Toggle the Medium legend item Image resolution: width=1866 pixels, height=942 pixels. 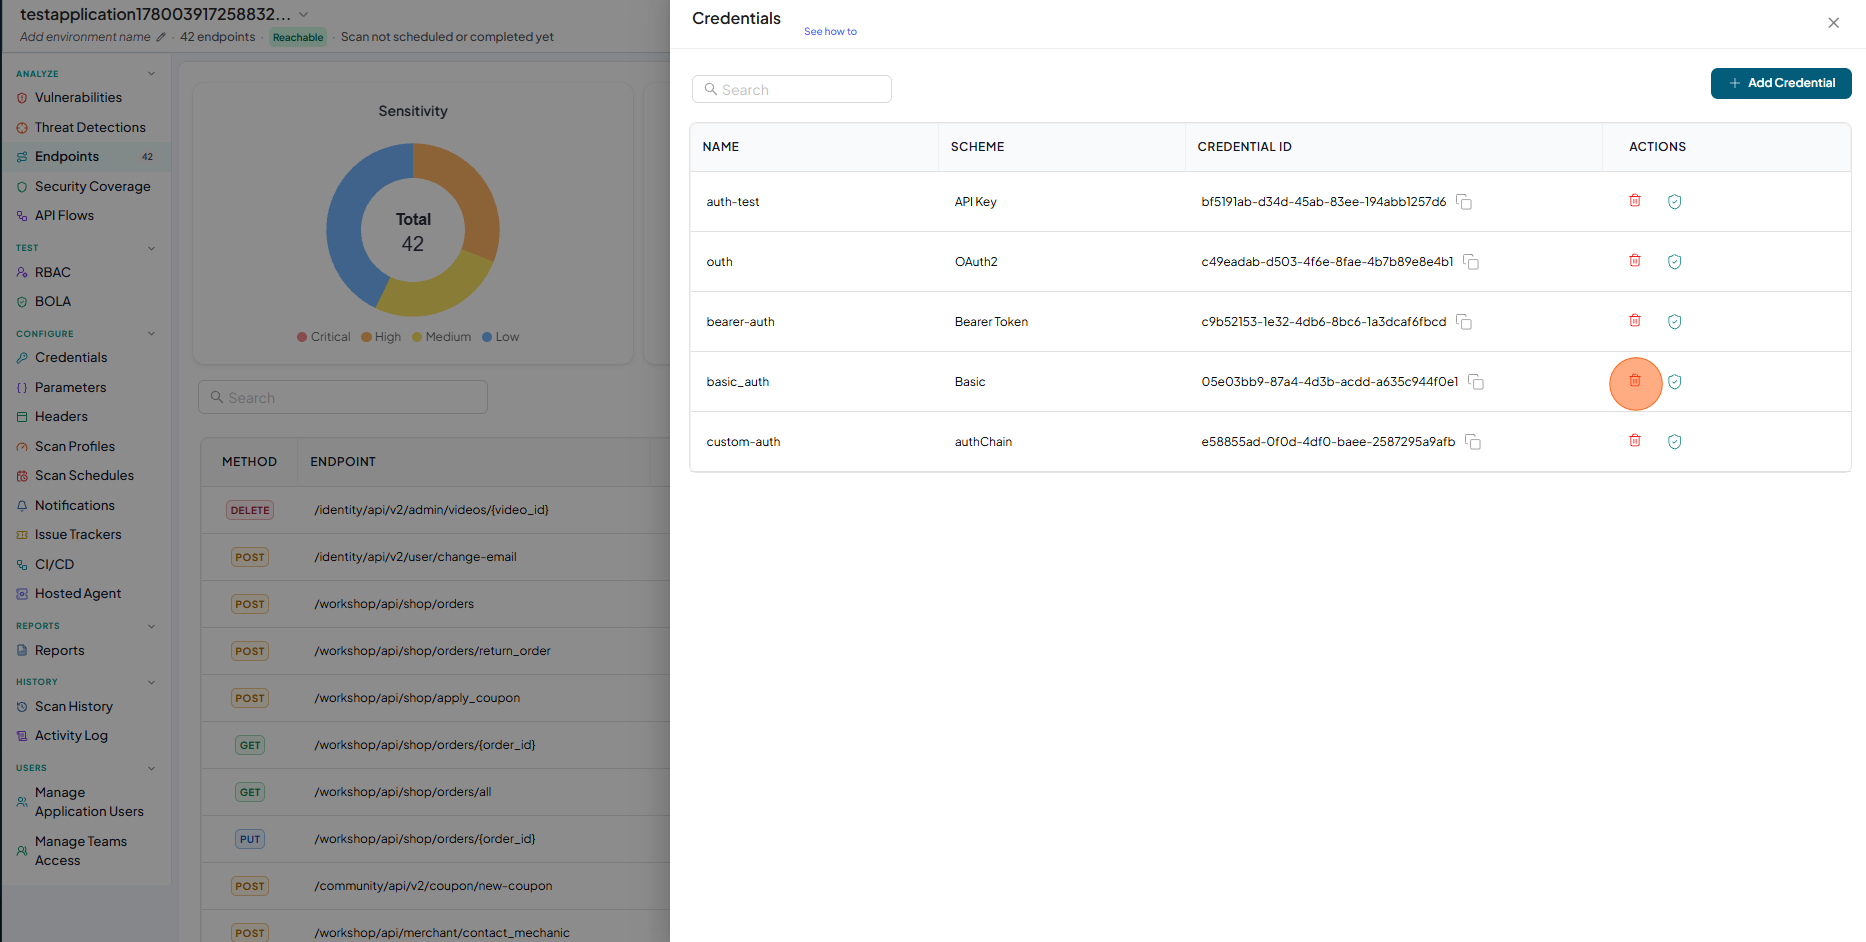point(442,337)
